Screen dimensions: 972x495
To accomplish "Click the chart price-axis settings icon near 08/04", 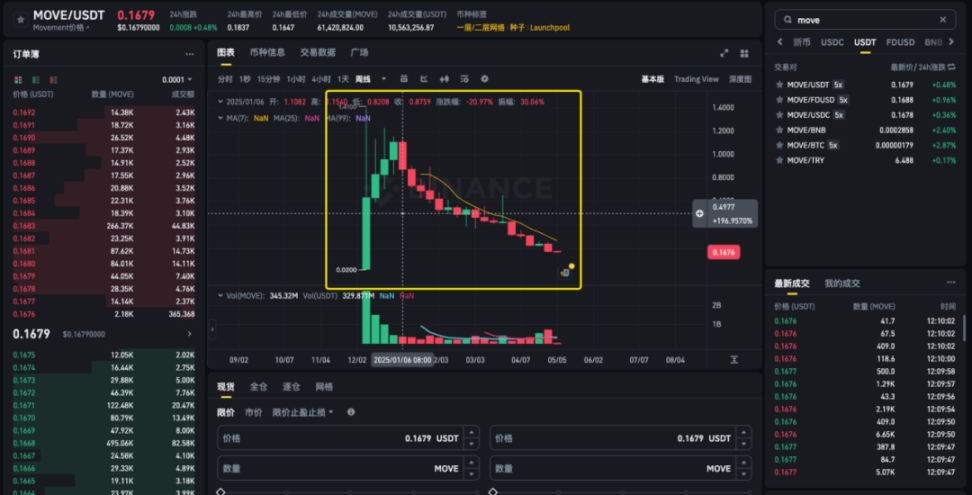I will [735, 359].
